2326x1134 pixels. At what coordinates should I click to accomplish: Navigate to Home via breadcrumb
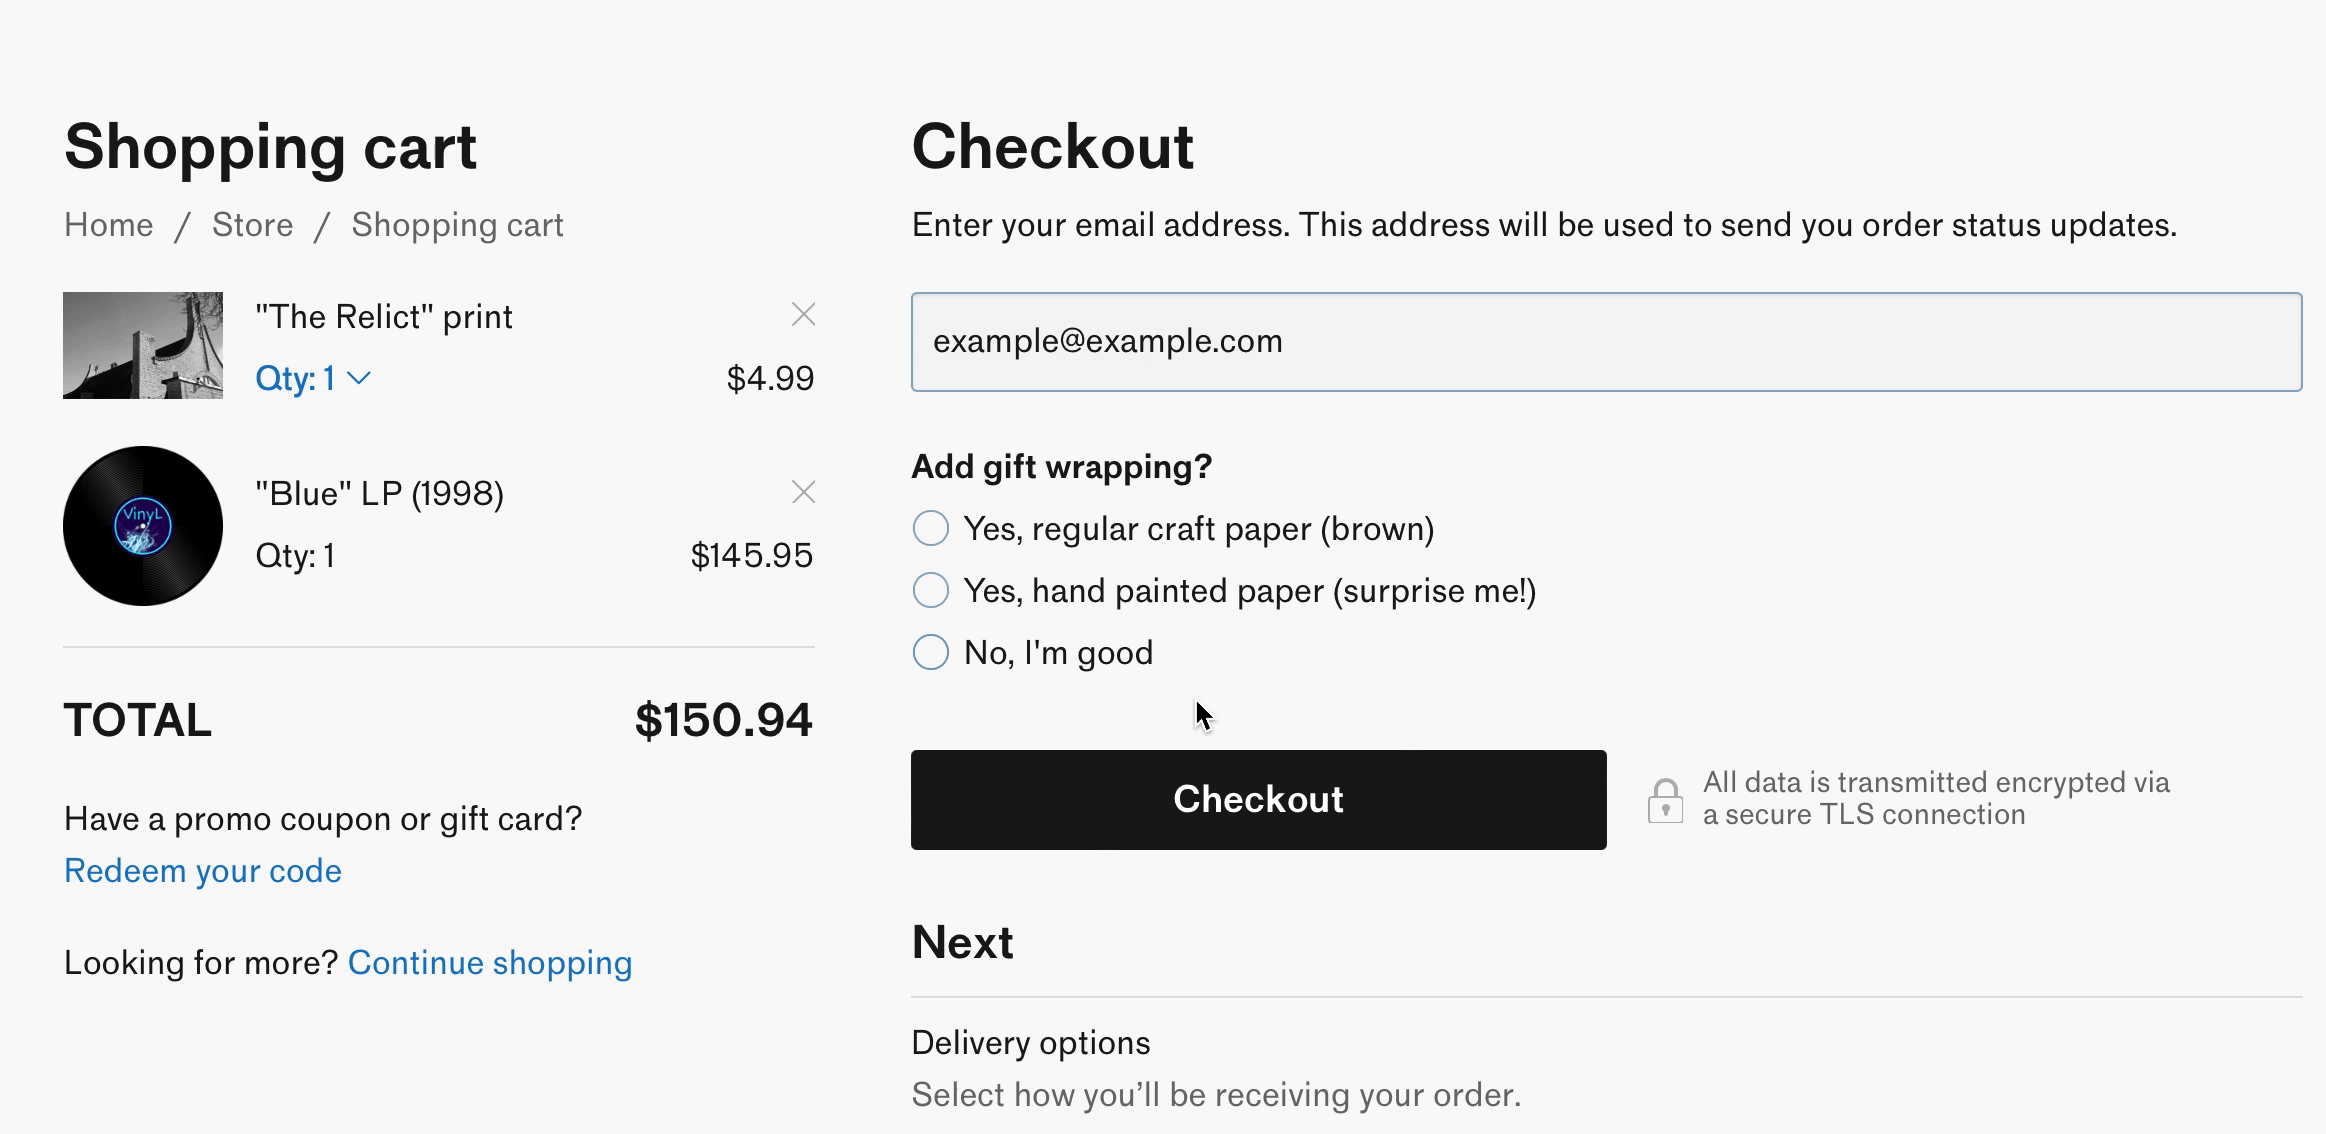click(108, 224)
